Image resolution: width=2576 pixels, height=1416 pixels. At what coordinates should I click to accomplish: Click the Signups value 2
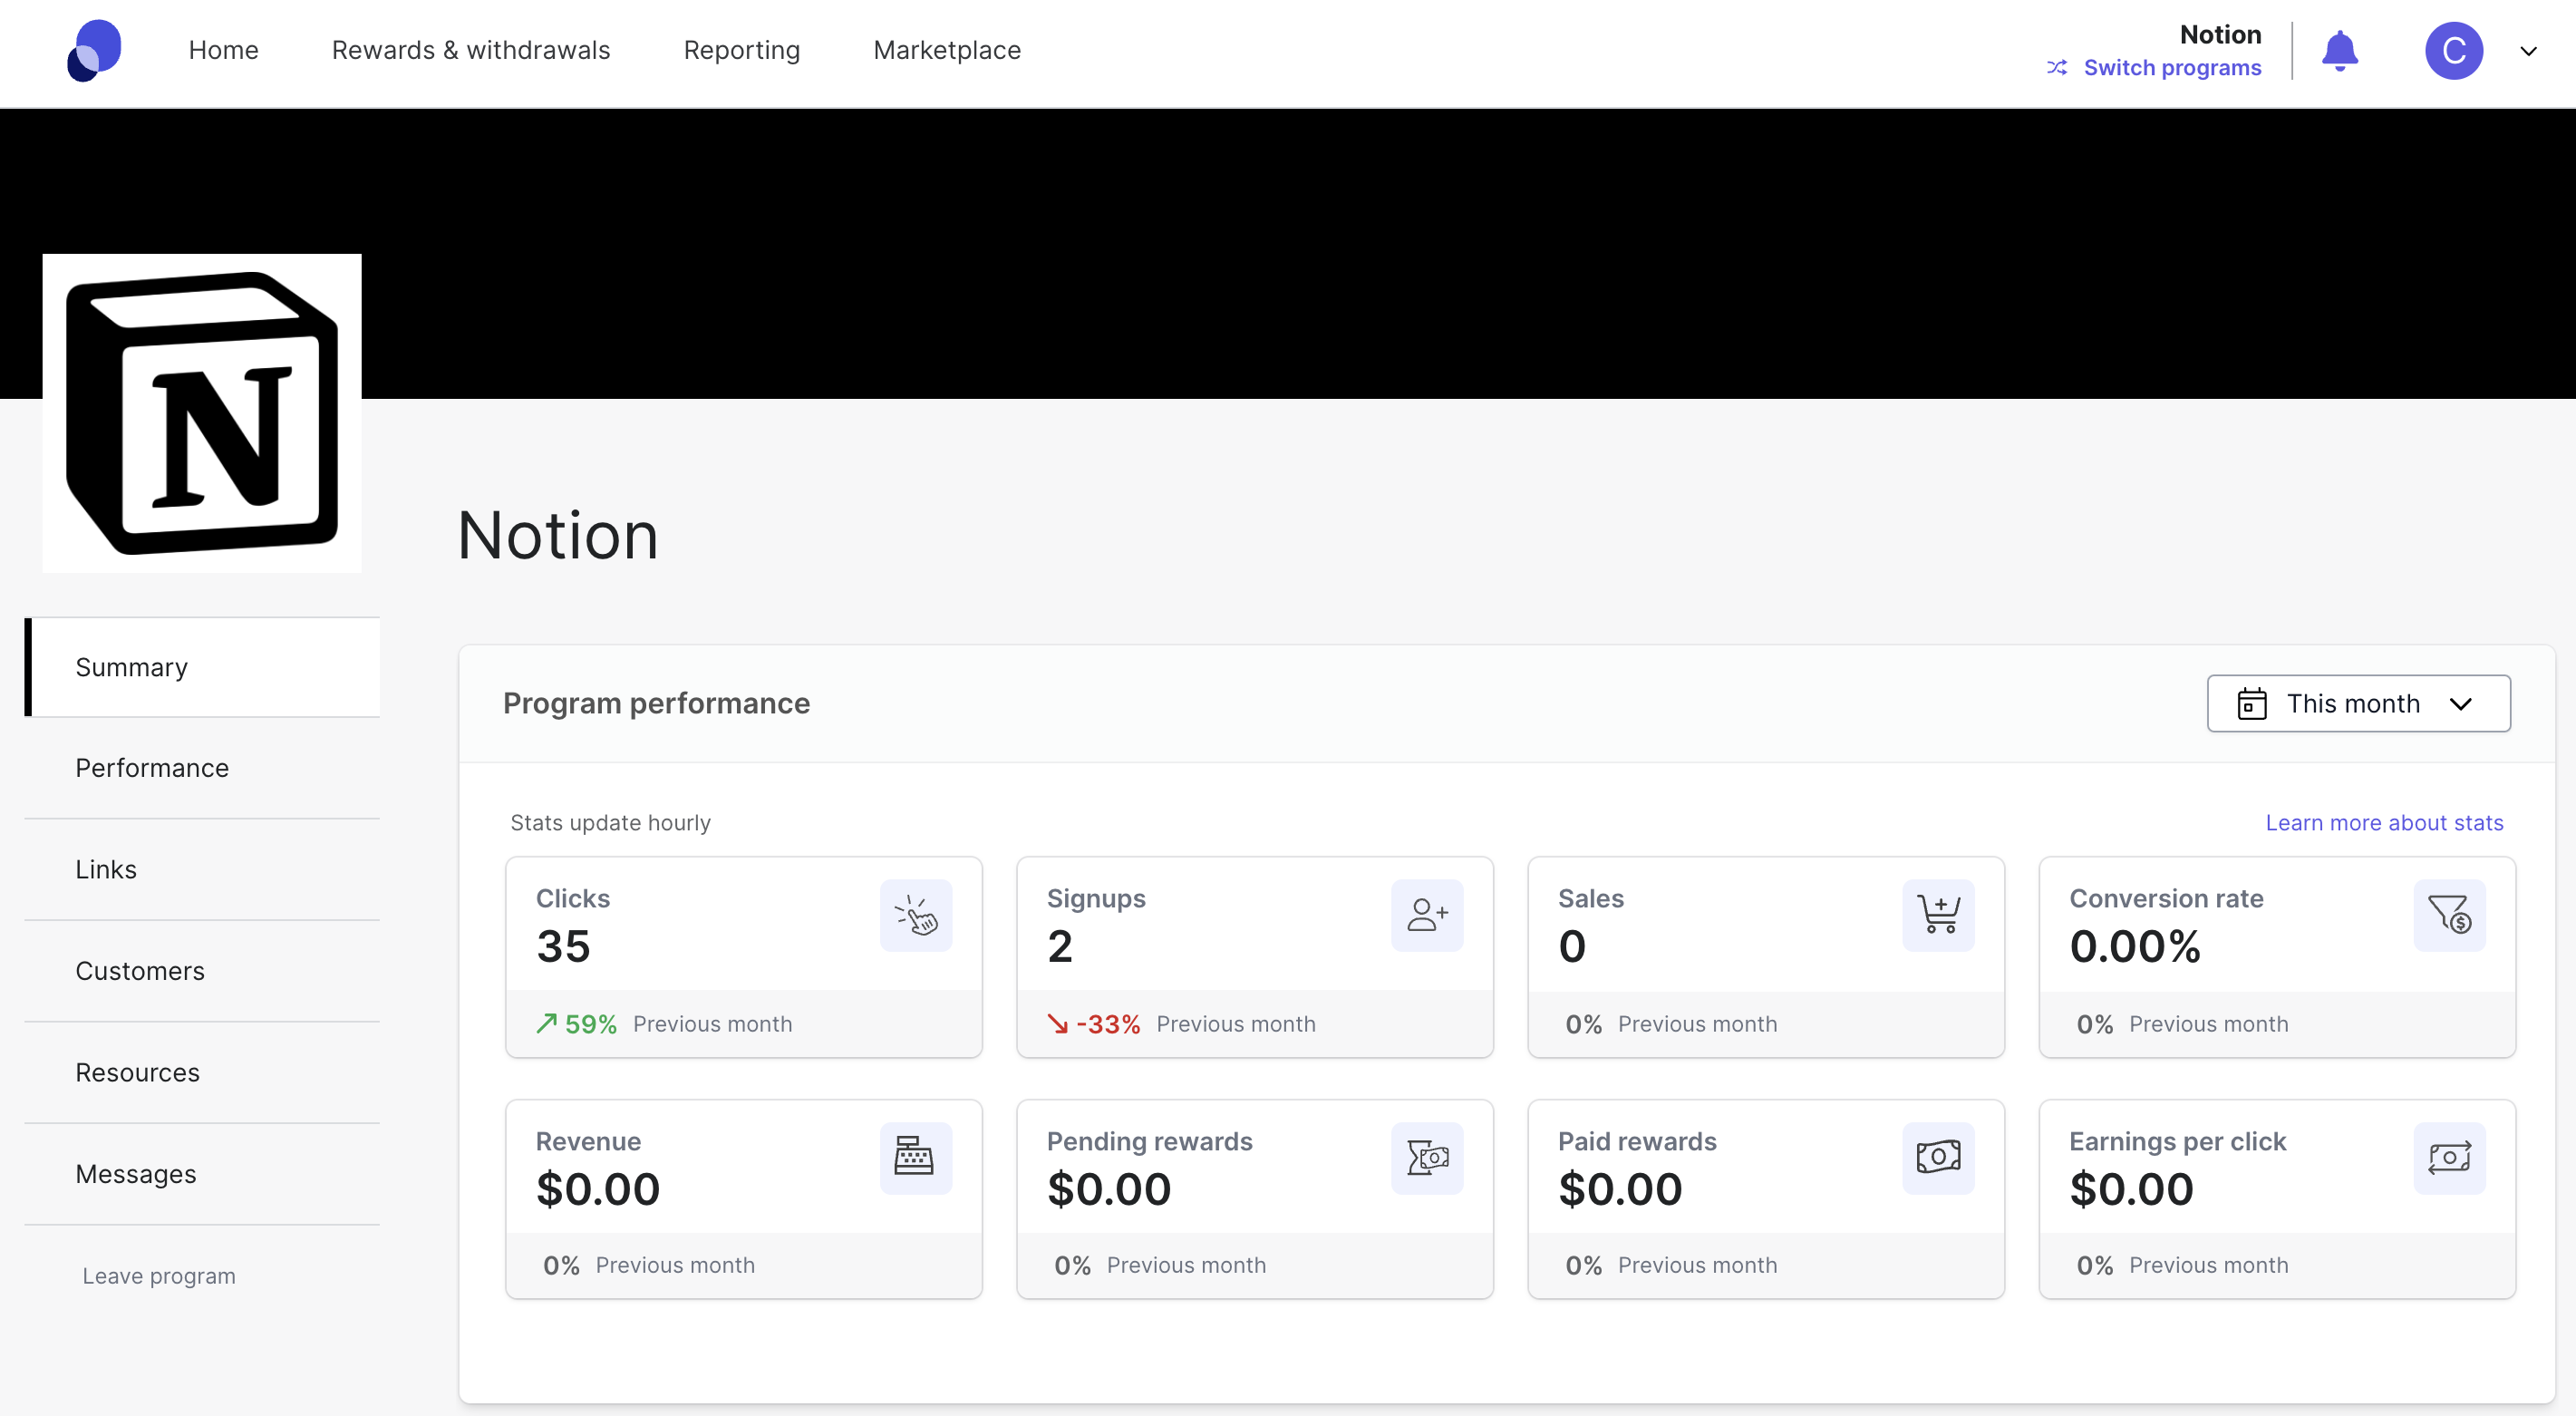(1060, 946)
